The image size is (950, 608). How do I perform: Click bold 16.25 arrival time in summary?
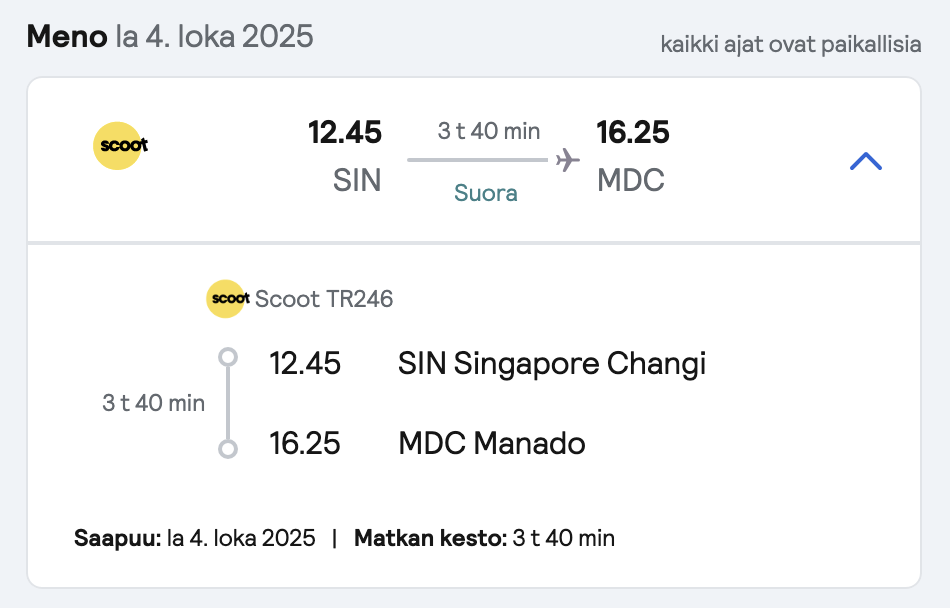pyautogui.click(x=633, y=132)
